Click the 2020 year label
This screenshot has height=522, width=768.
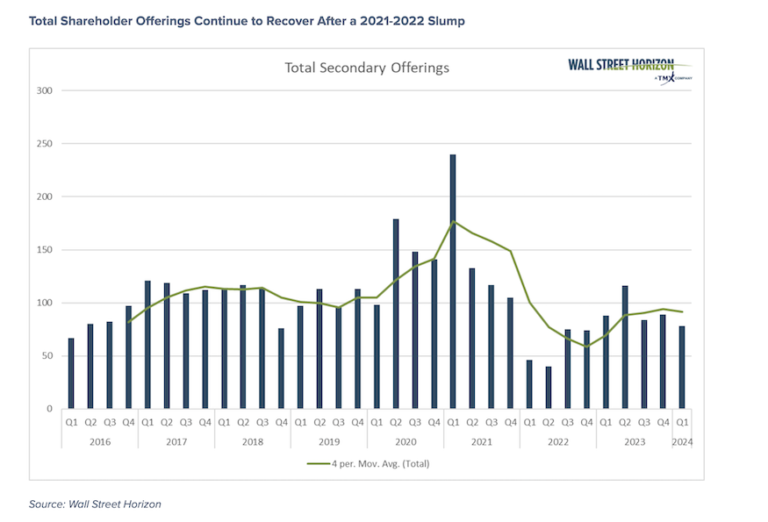click(406, 442)
